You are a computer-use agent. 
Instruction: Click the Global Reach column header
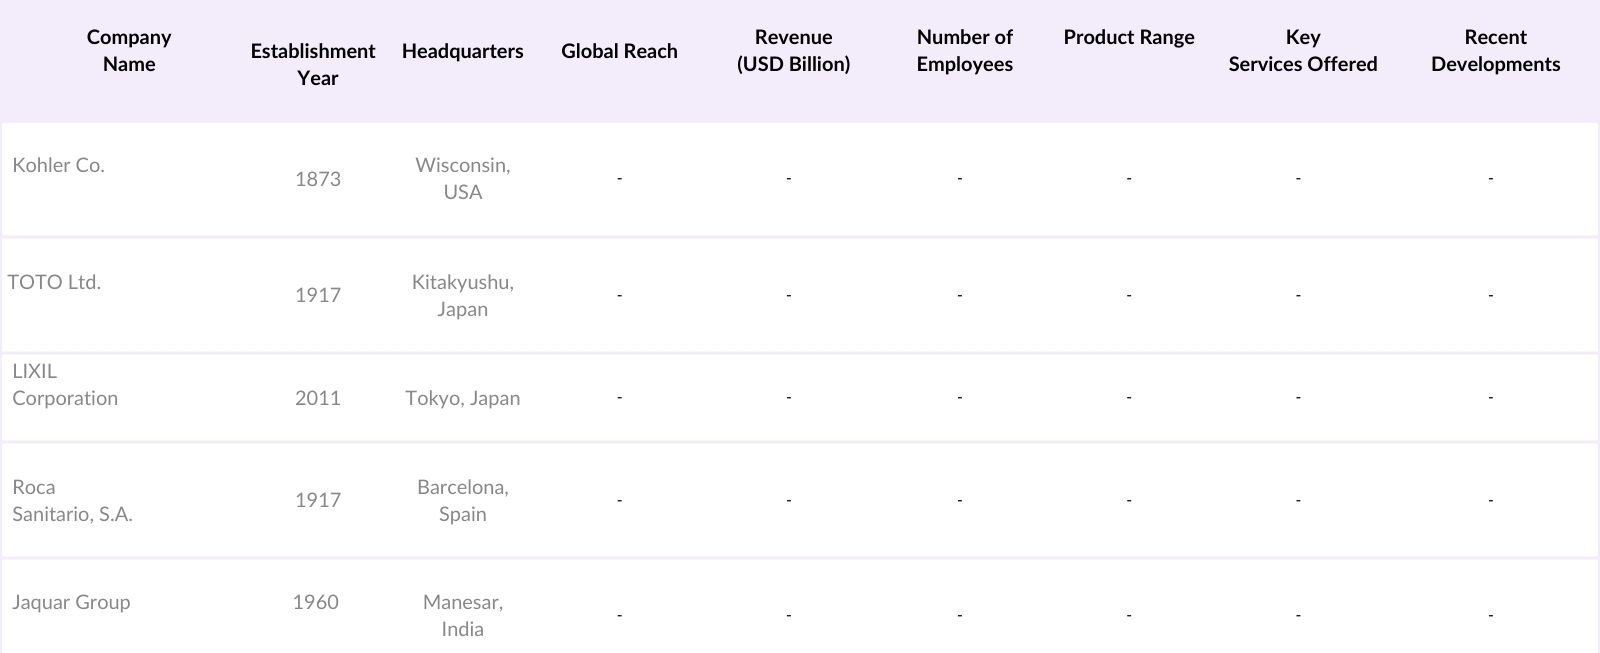619,51
